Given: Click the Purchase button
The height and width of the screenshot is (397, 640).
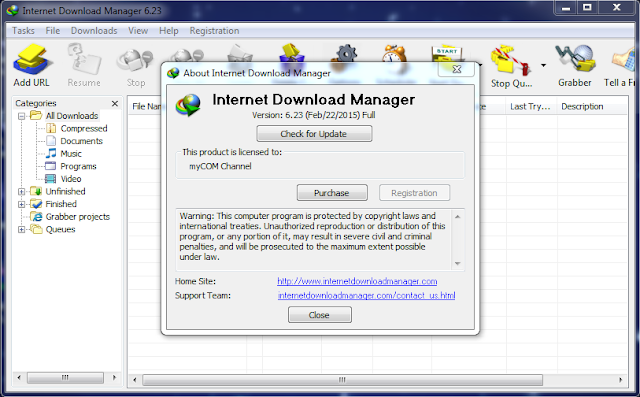Looking at the screenshot, I should (332, 193).
